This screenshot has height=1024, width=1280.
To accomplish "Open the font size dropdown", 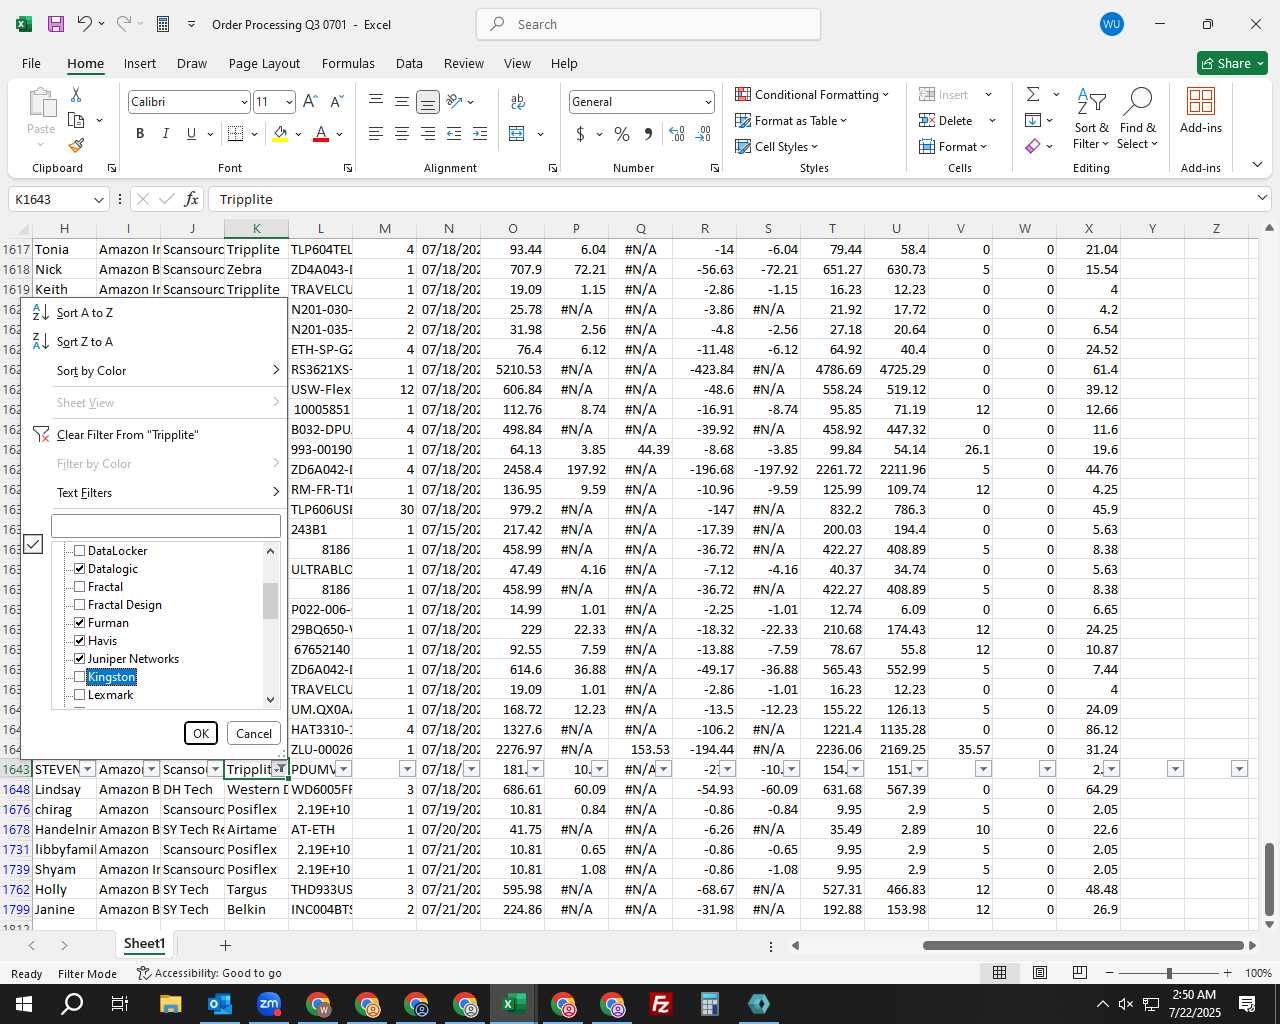I will tap(289, 102).
